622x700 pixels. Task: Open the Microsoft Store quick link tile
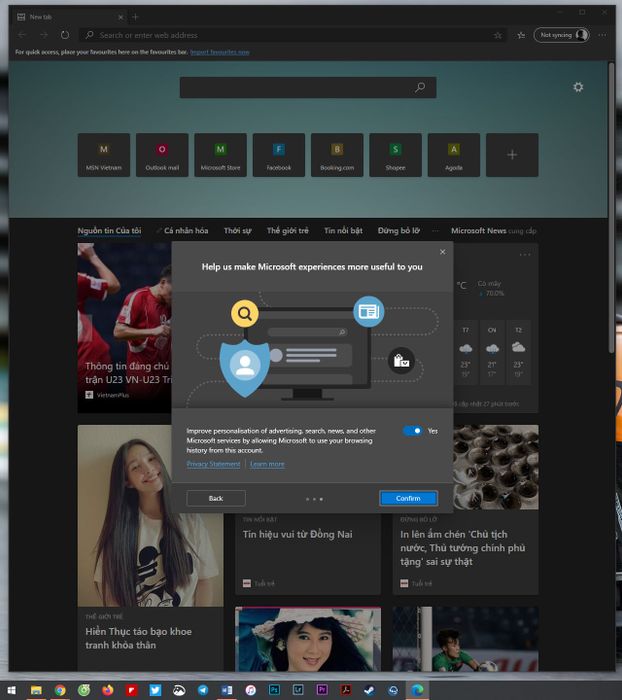[221, 154]
